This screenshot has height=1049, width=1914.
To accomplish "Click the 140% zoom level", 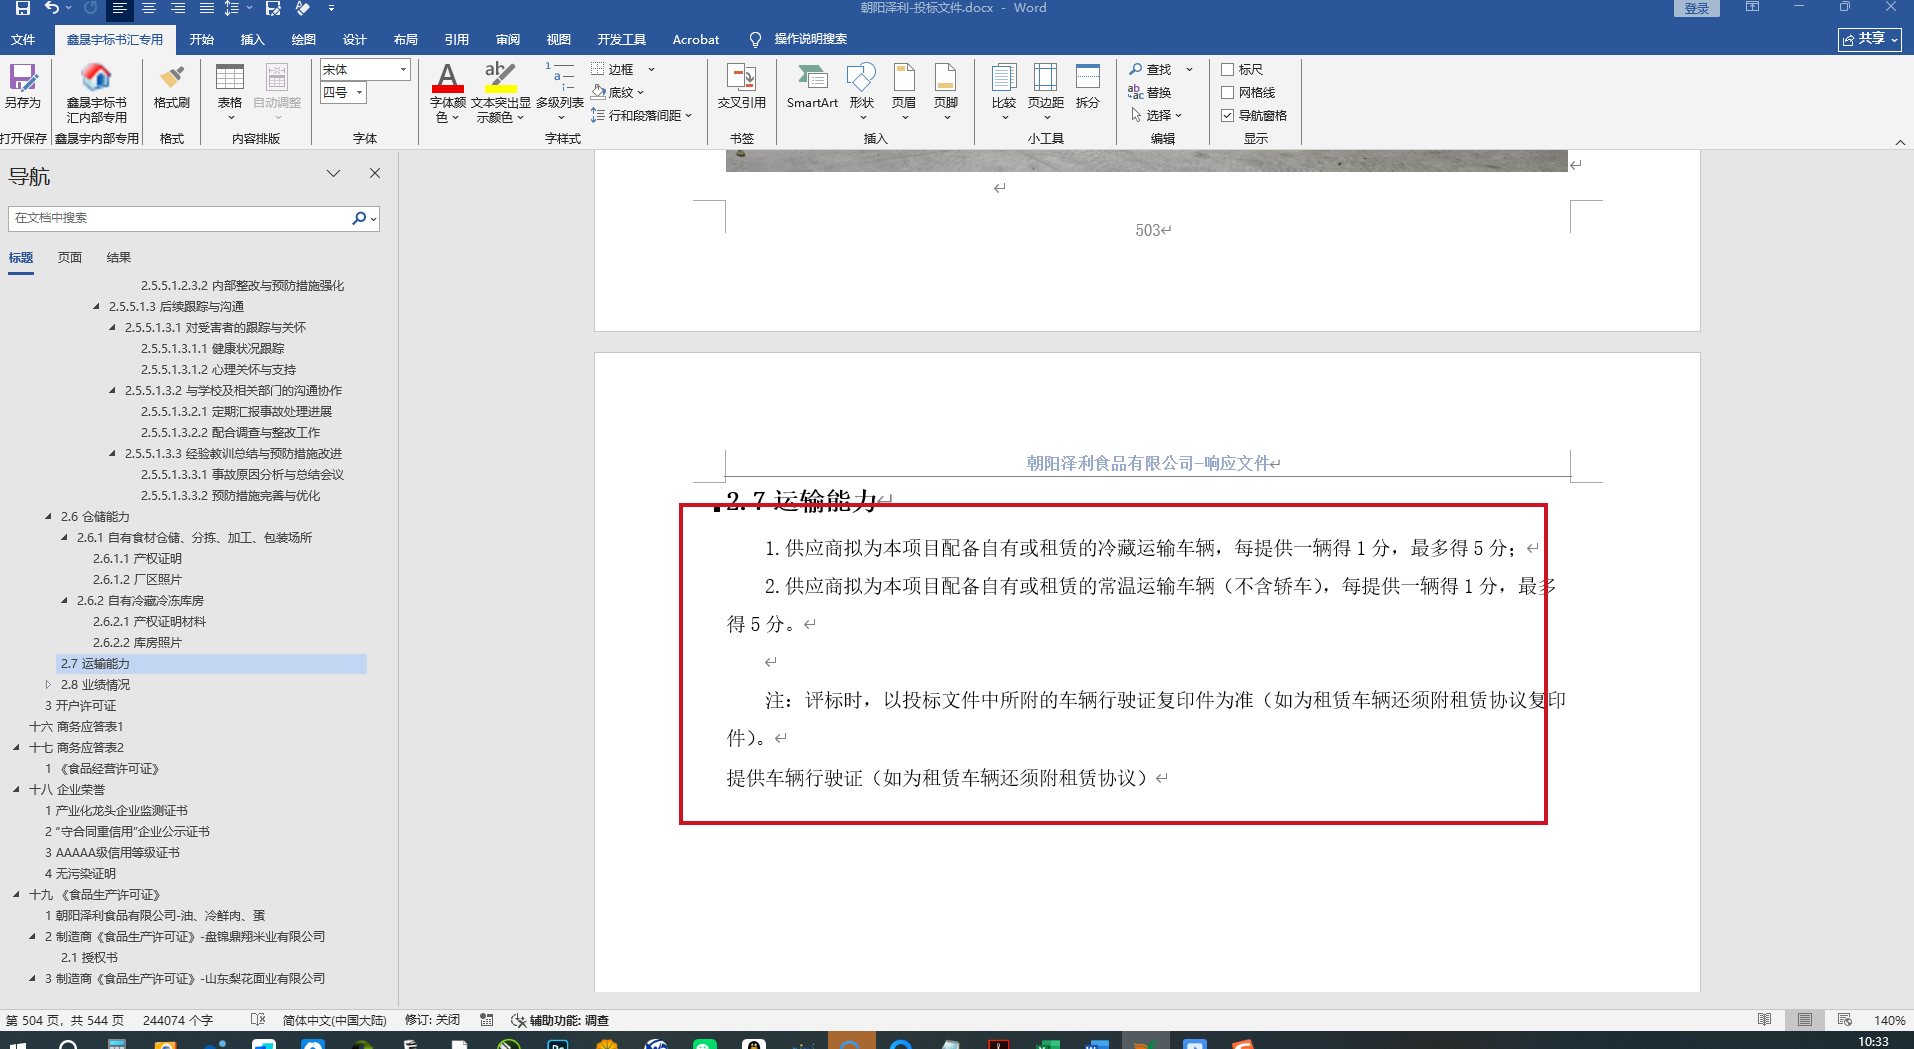I will [1889, 1021].
